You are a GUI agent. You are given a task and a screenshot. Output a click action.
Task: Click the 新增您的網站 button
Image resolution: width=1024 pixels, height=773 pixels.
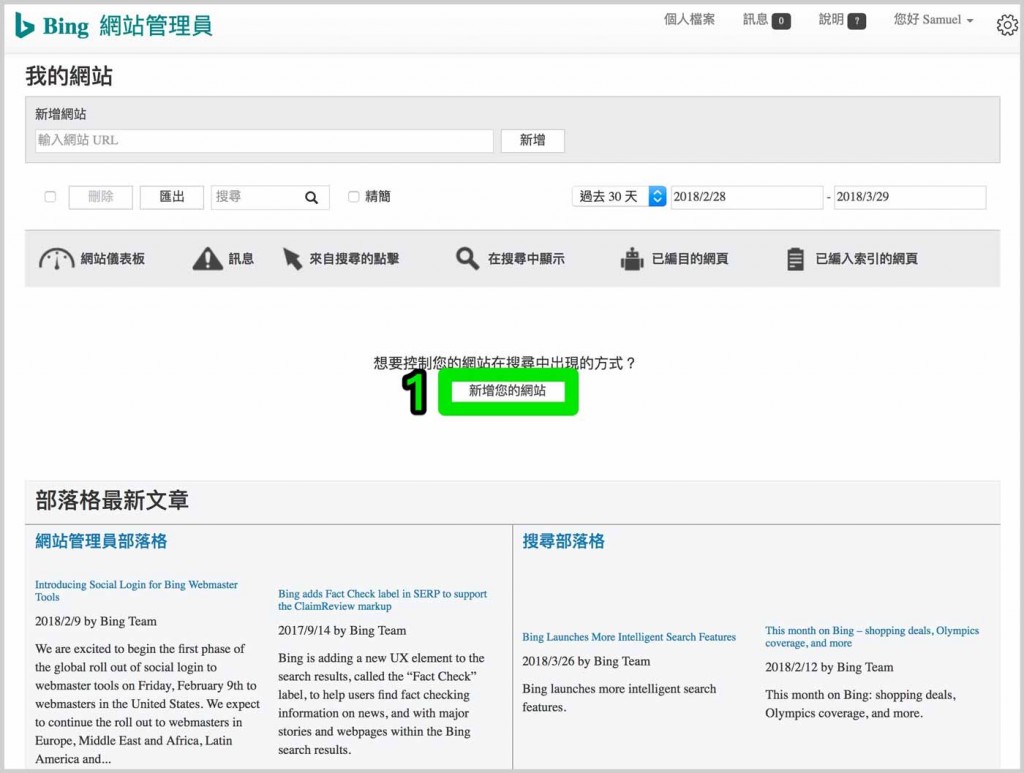[507, 391]
